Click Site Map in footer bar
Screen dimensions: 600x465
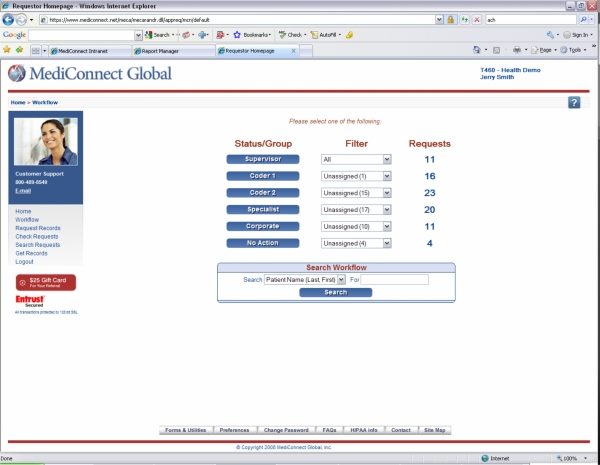point(435,430)
